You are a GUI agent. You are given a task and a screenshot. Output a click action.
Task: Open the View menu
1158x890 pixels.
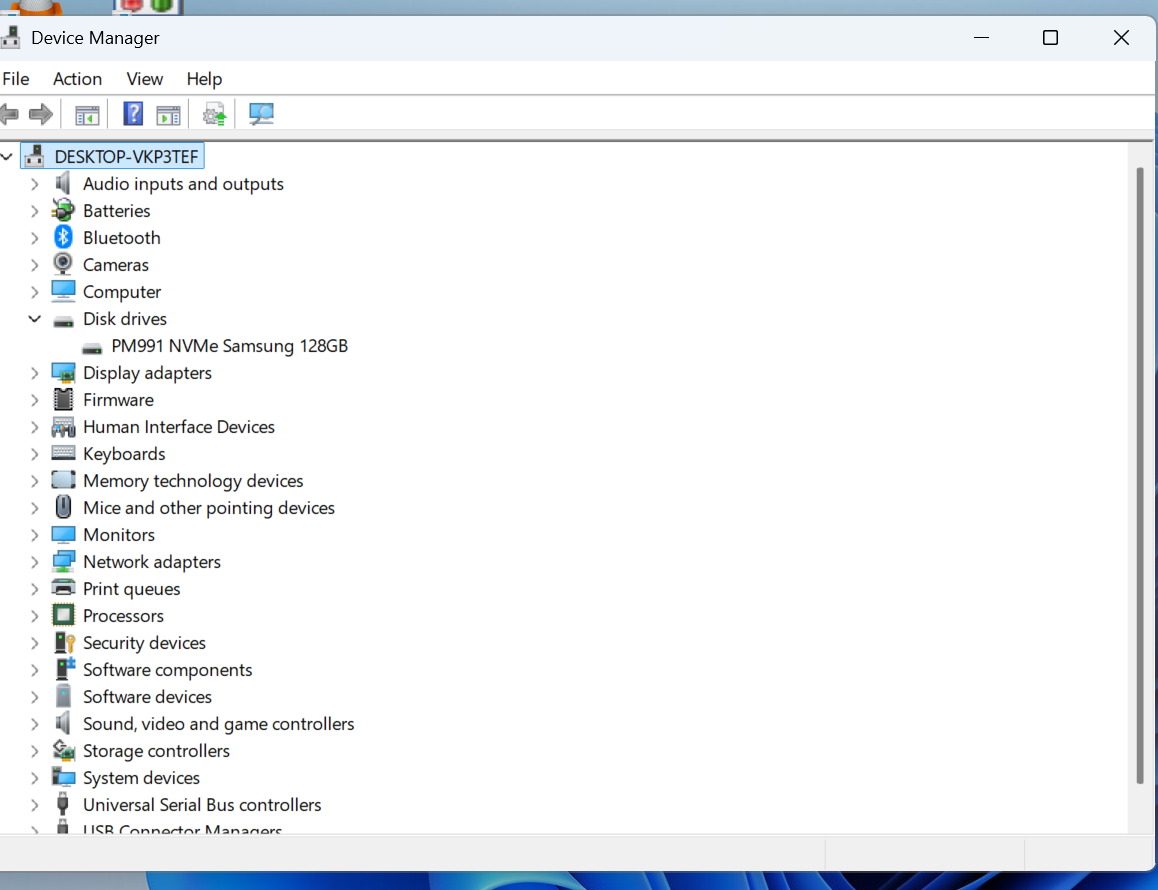(144, 79)
